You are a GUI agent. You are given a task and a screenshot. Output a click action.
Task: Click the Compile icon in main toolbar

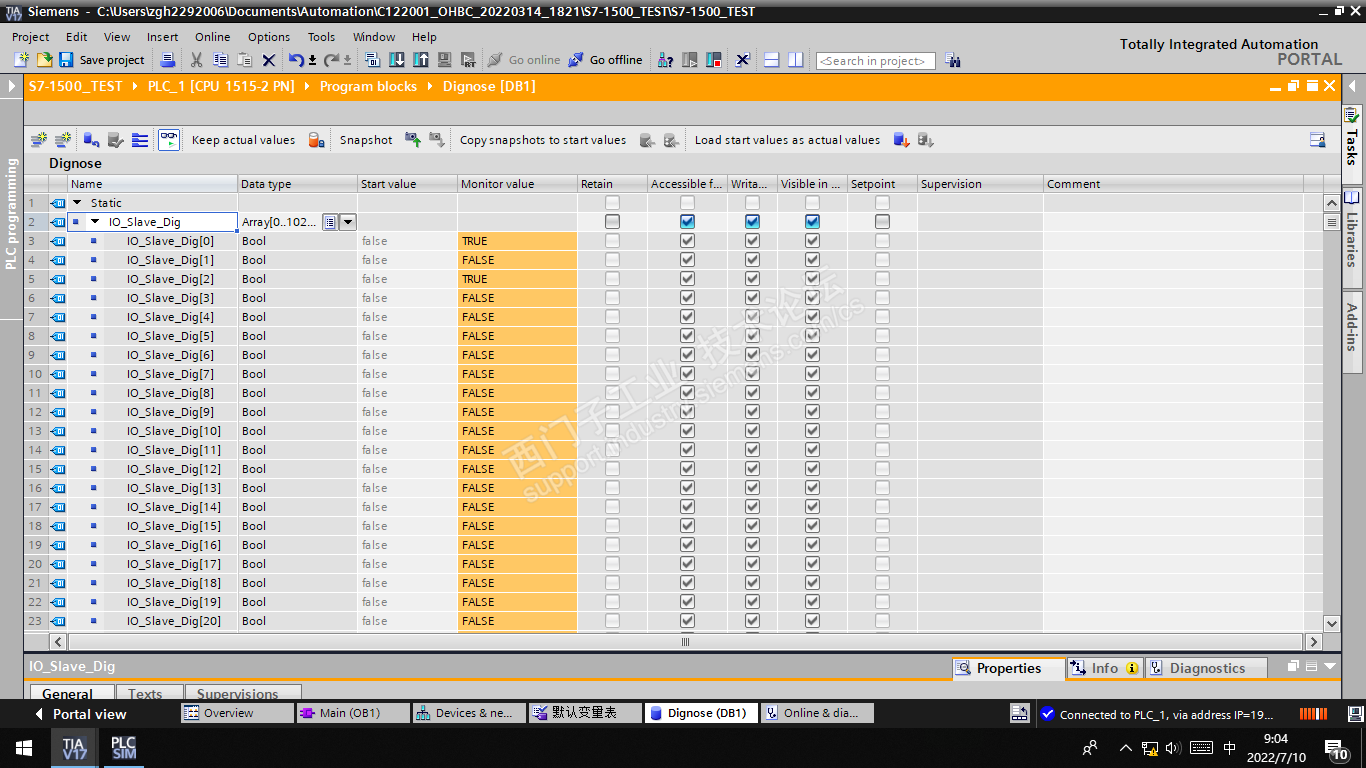coord(372,60)
